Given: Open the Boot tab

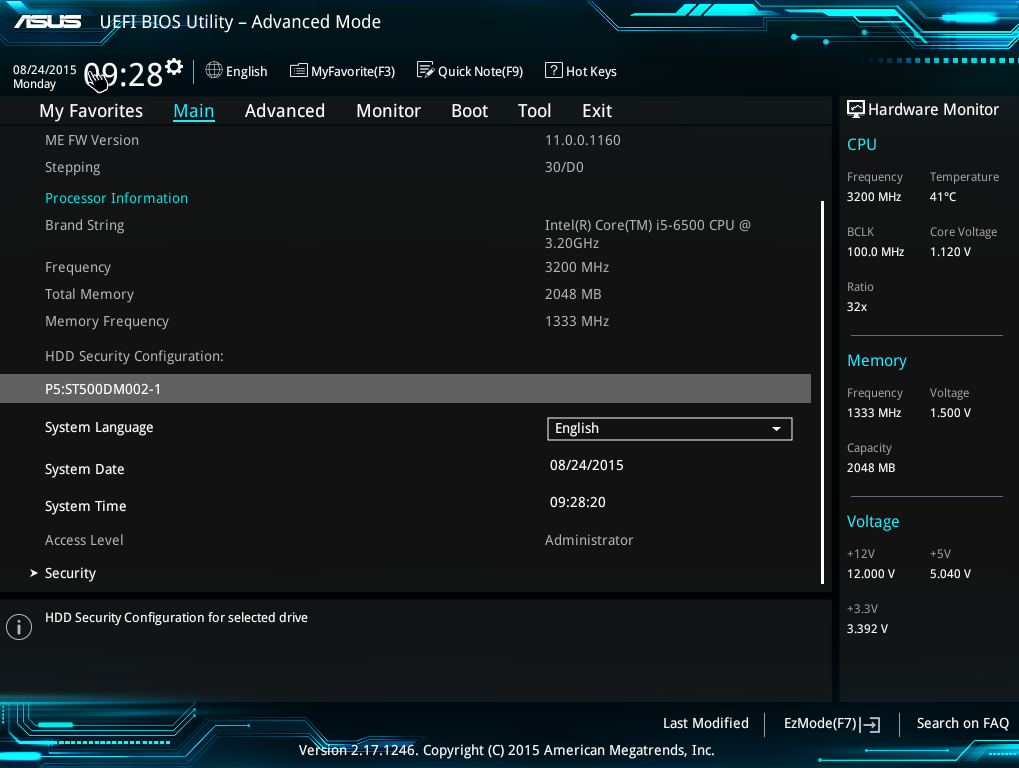Looking at the screenshot, I should tap(469, 111).
